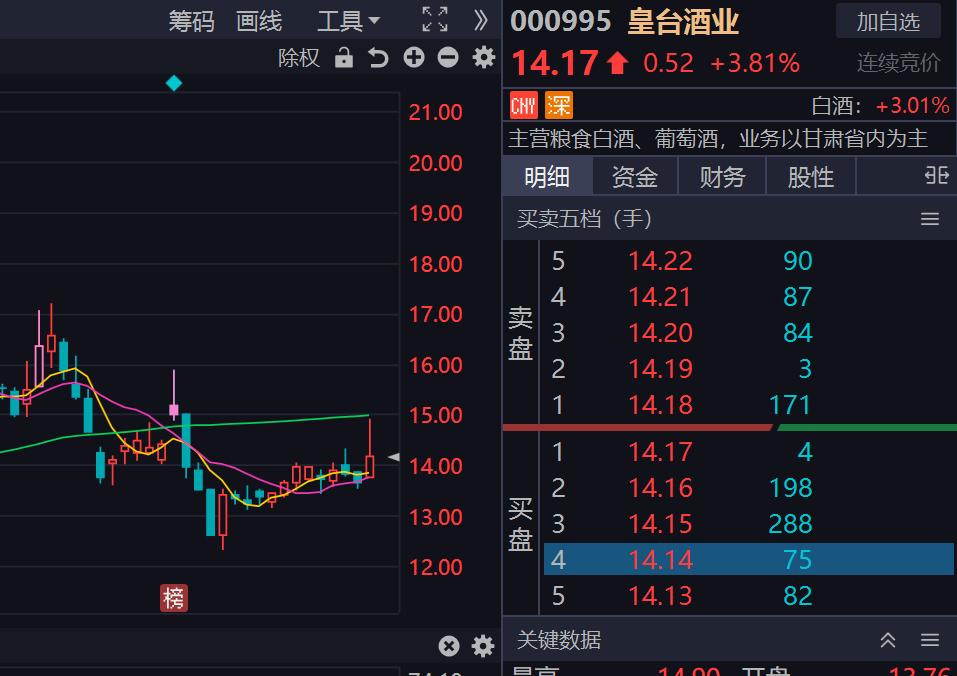Select highlighted buy level 4 row 14.14
The height and width of the screenshot is (676, 957).
click(x=748, y=559)
